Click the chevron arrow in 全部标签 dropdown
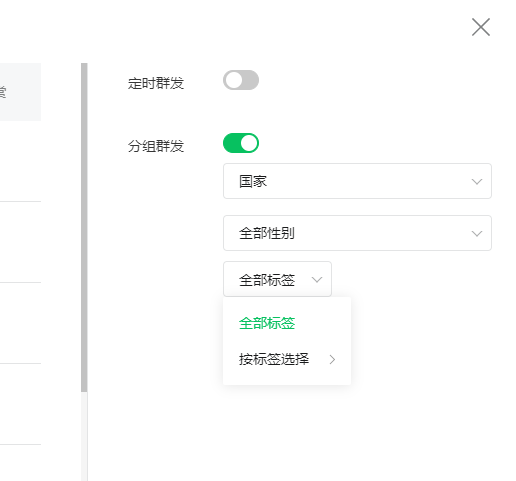Screen dimensions: 516x481 (x=317, y=280)
